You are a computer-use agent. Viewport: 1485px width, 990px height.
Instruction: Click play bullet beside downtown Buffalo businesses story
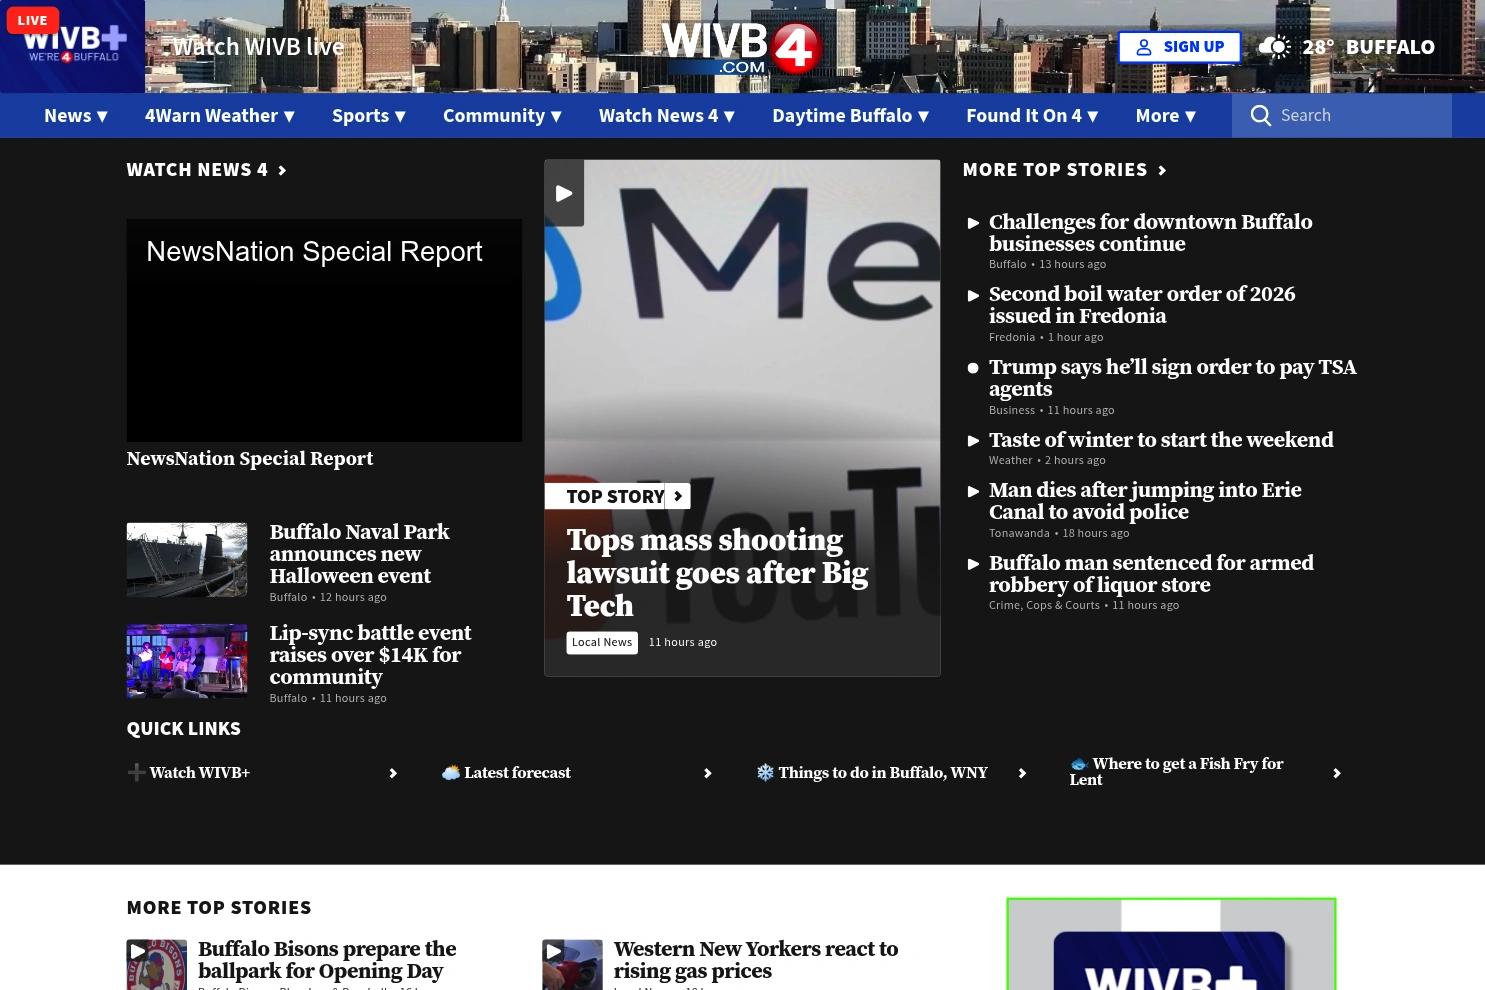(x=973, y=223)
